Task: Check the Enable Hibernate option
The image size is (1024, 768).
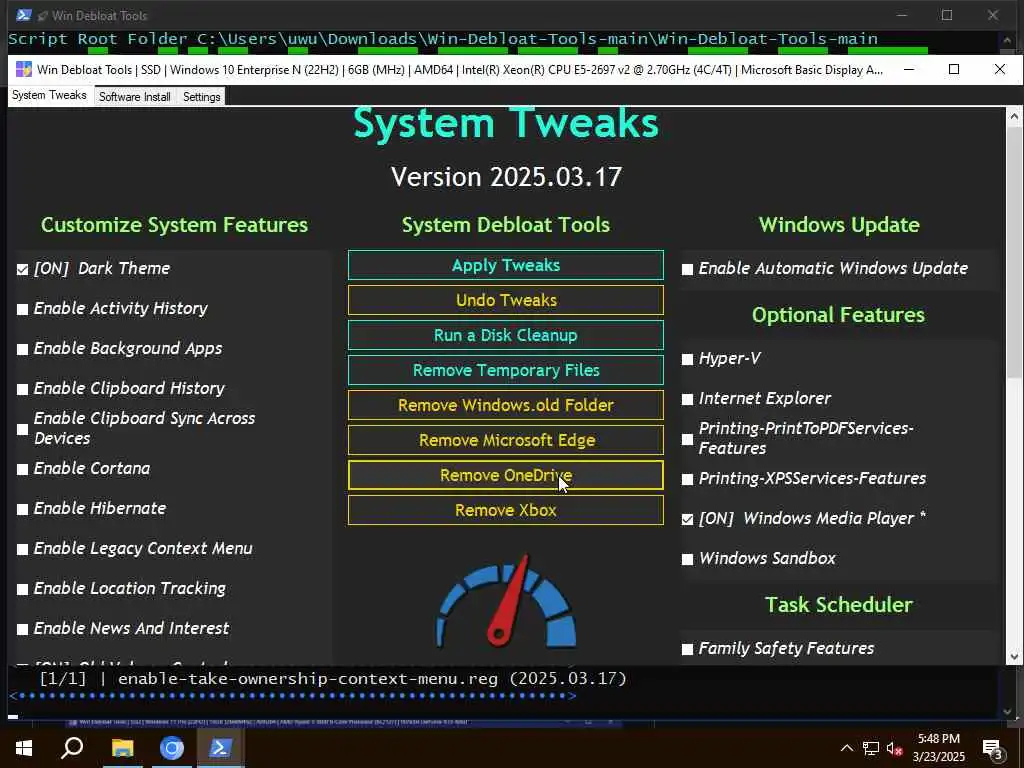Action: (23, 509)
